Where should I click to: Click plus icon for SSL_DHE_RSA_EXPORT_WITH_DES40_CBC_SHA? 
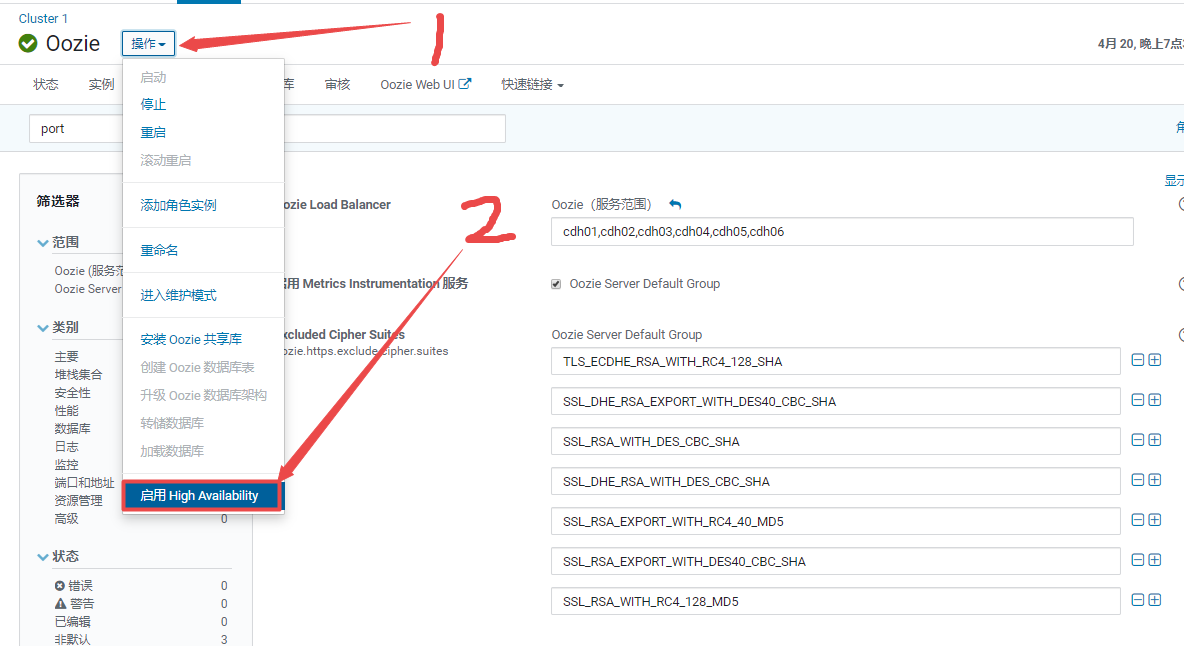[x=1155, y=400]
